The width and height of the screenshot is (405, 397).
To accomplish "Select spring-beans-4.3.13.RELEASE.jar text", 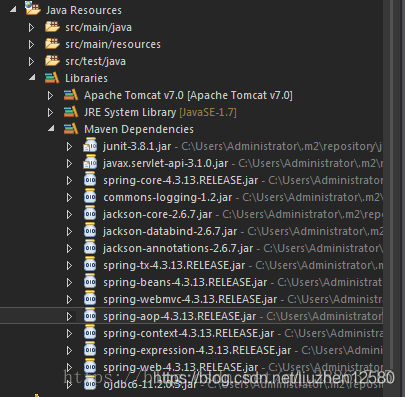I will 185,282.
